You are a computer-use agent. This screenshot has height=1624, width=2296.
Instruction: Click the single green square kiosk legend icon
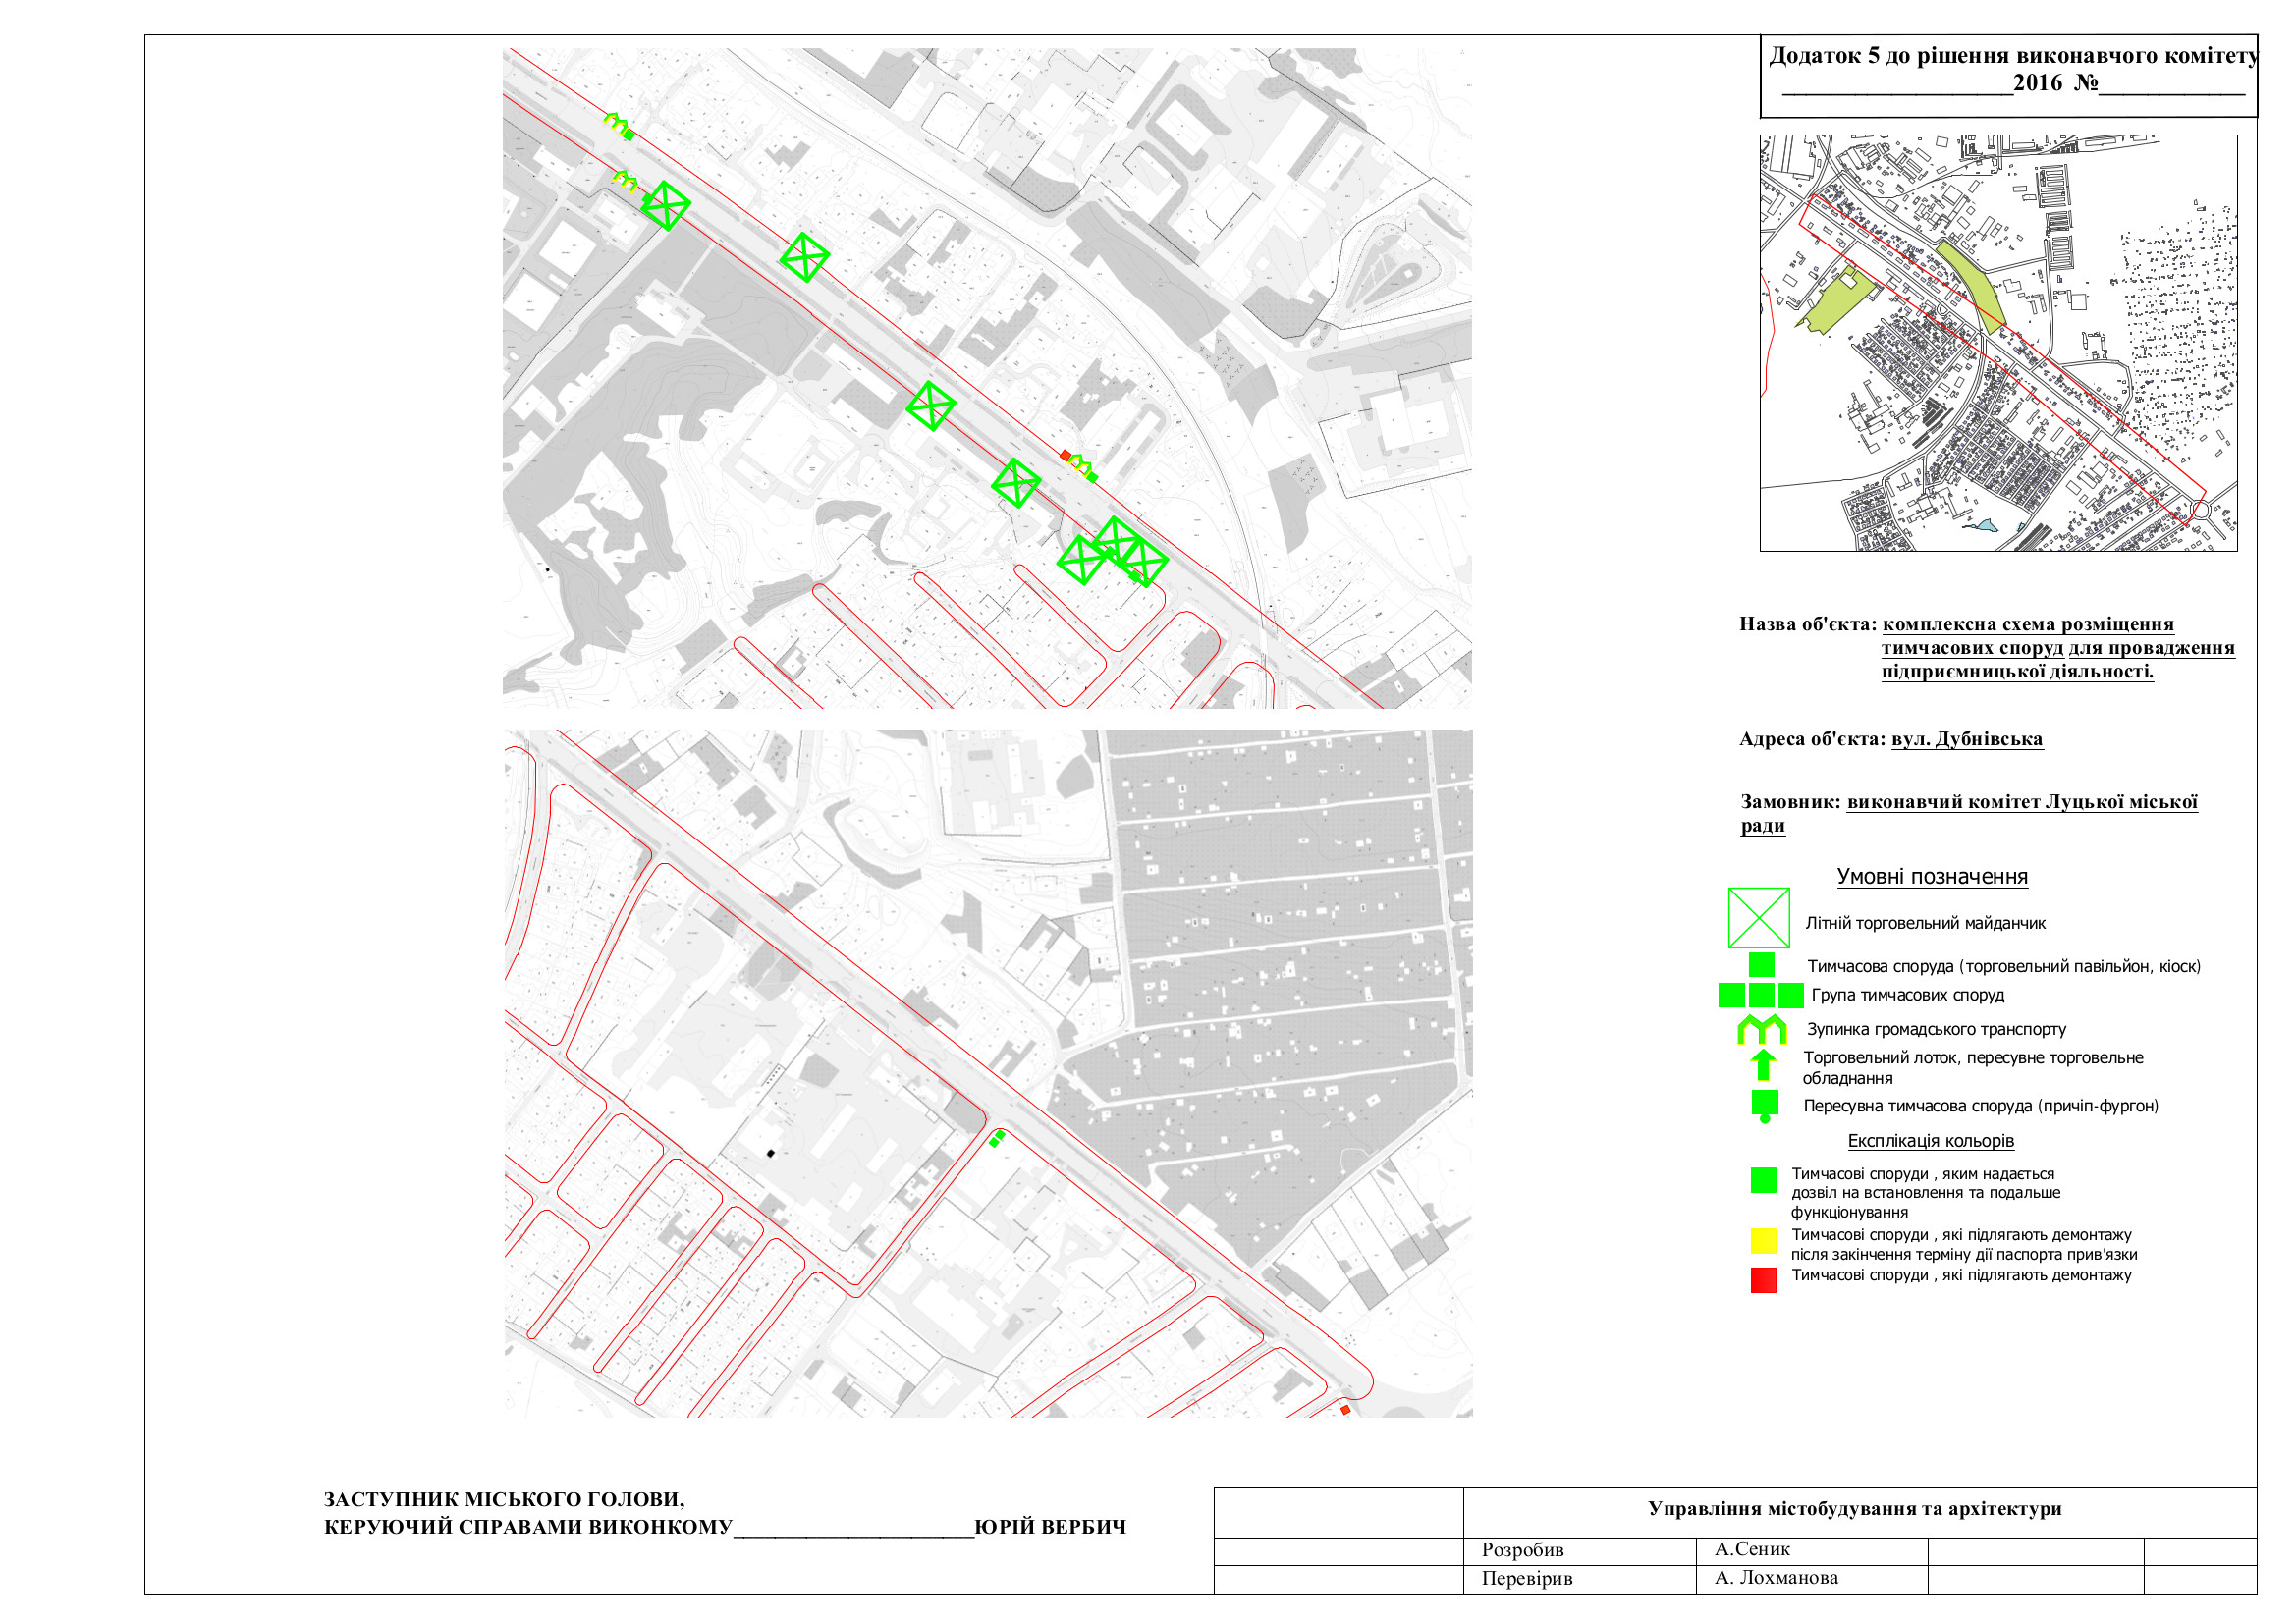click(1761, 965)
